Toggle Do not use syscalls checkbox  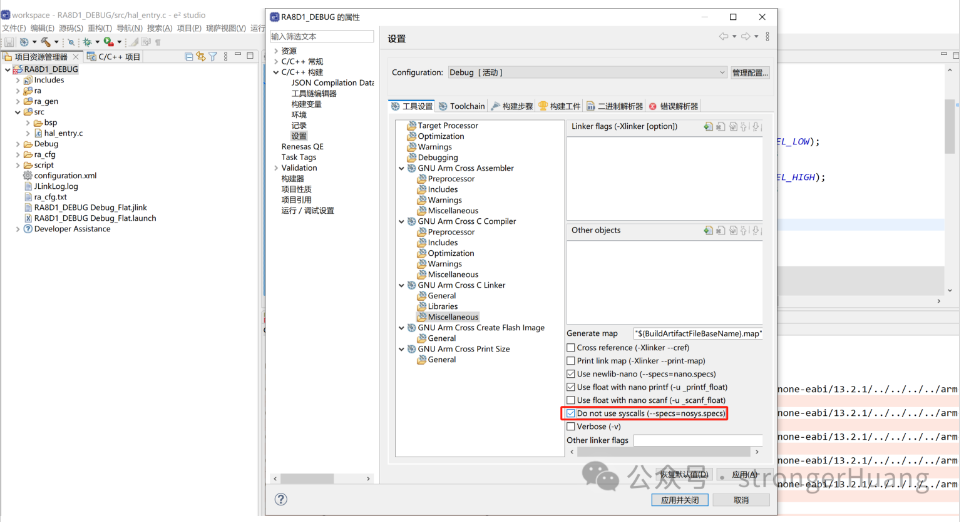click(571, 414)
